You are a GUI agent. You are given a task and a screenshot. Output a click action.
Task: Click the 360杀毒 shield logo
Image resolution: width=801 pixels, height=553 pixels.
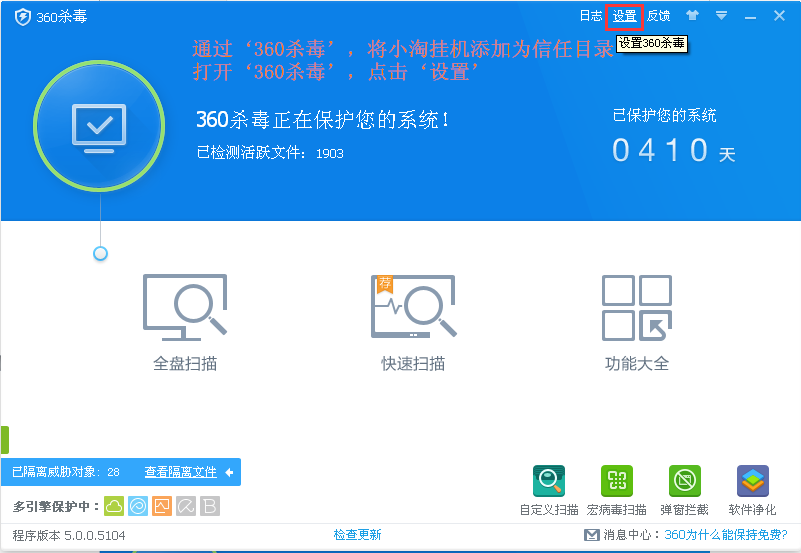tap(22, 17)
